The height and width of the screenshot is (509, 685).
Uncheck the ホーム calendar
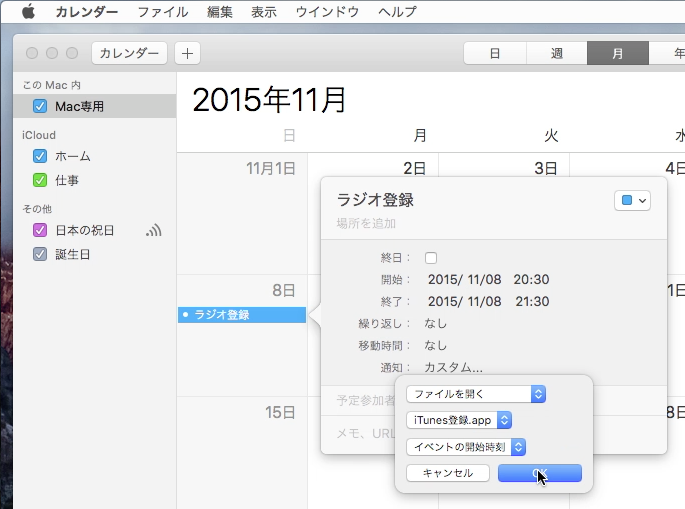click(40, 156)
